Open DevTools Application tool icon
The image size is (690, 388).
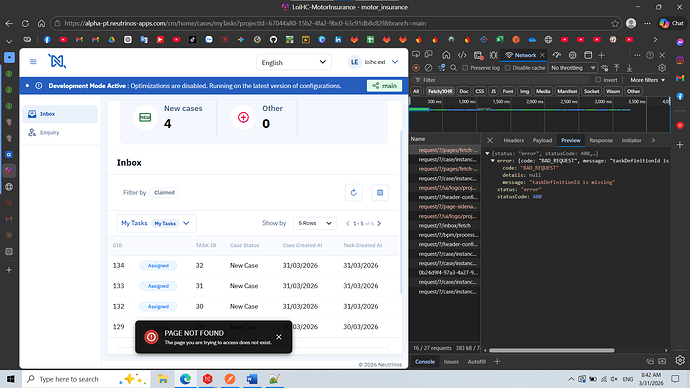click(588, 55)
